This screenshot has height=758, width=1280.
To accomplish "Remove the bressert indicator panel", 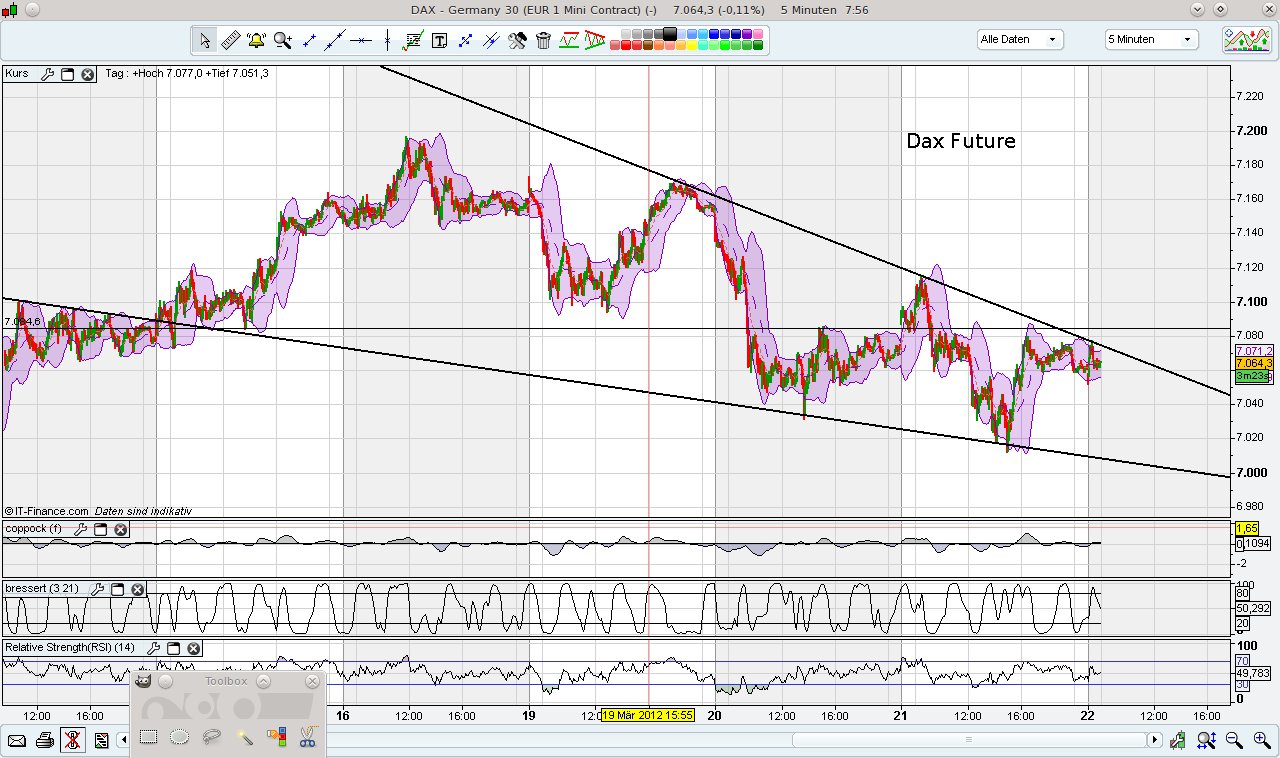I will [x=138, y=589].
